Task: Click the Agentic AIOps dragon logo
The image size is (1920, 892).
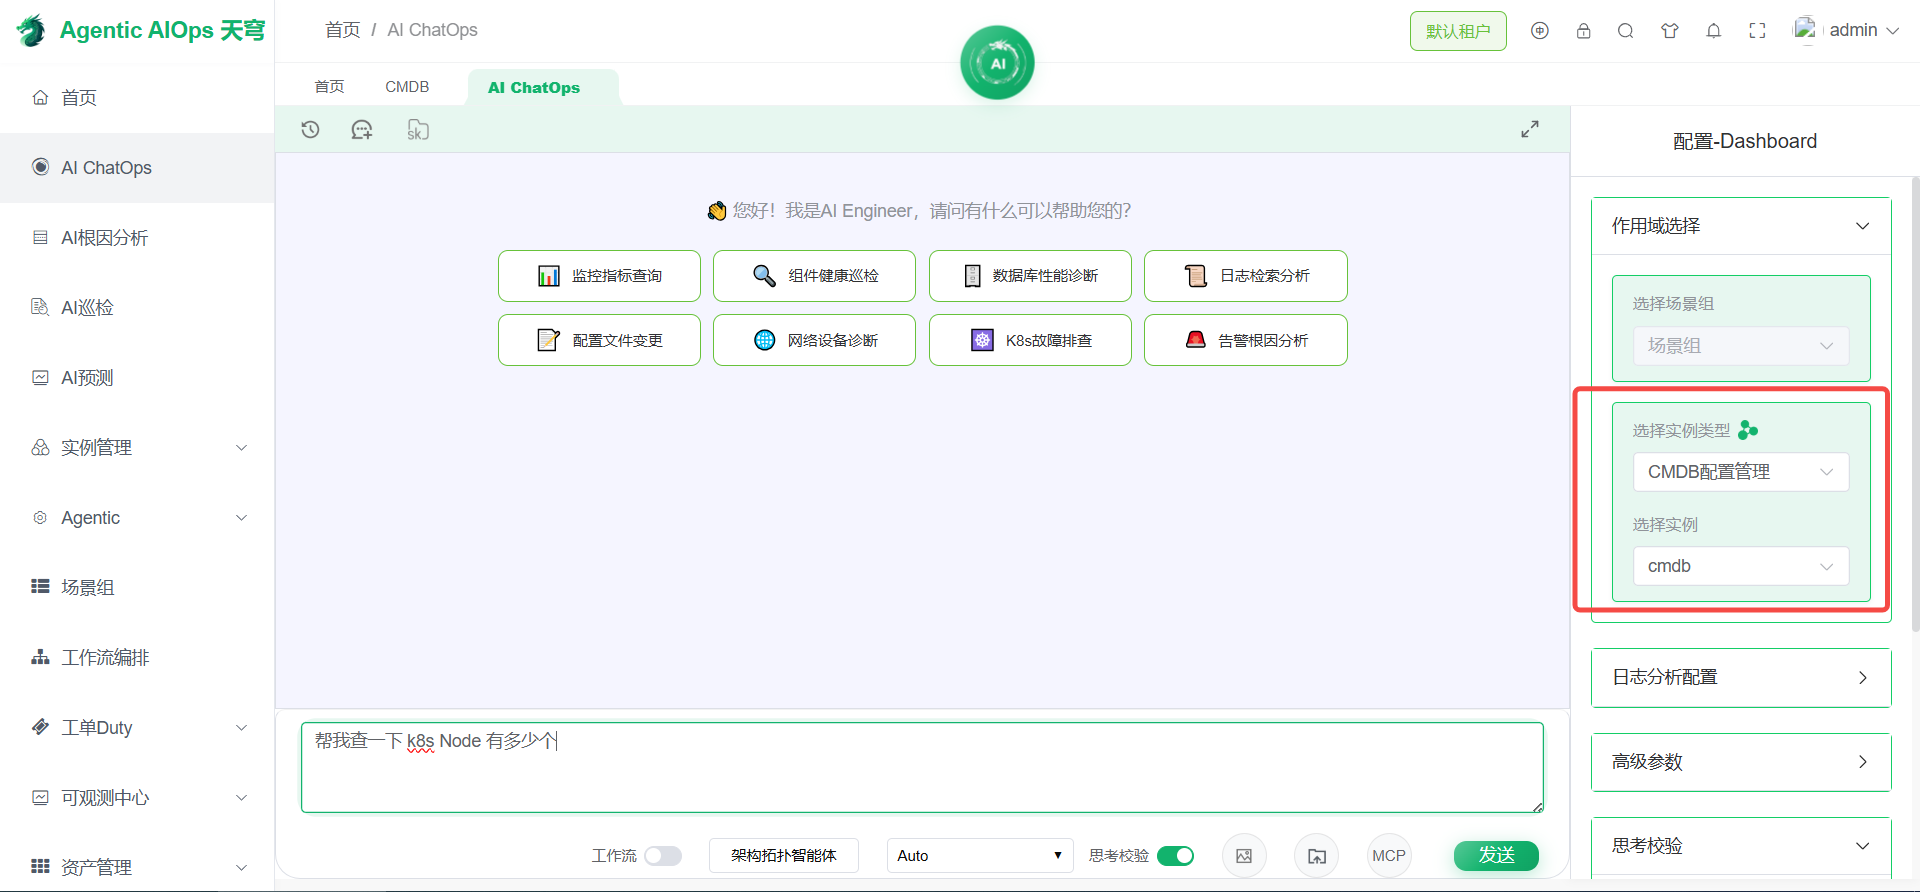Action: [32, 30]
